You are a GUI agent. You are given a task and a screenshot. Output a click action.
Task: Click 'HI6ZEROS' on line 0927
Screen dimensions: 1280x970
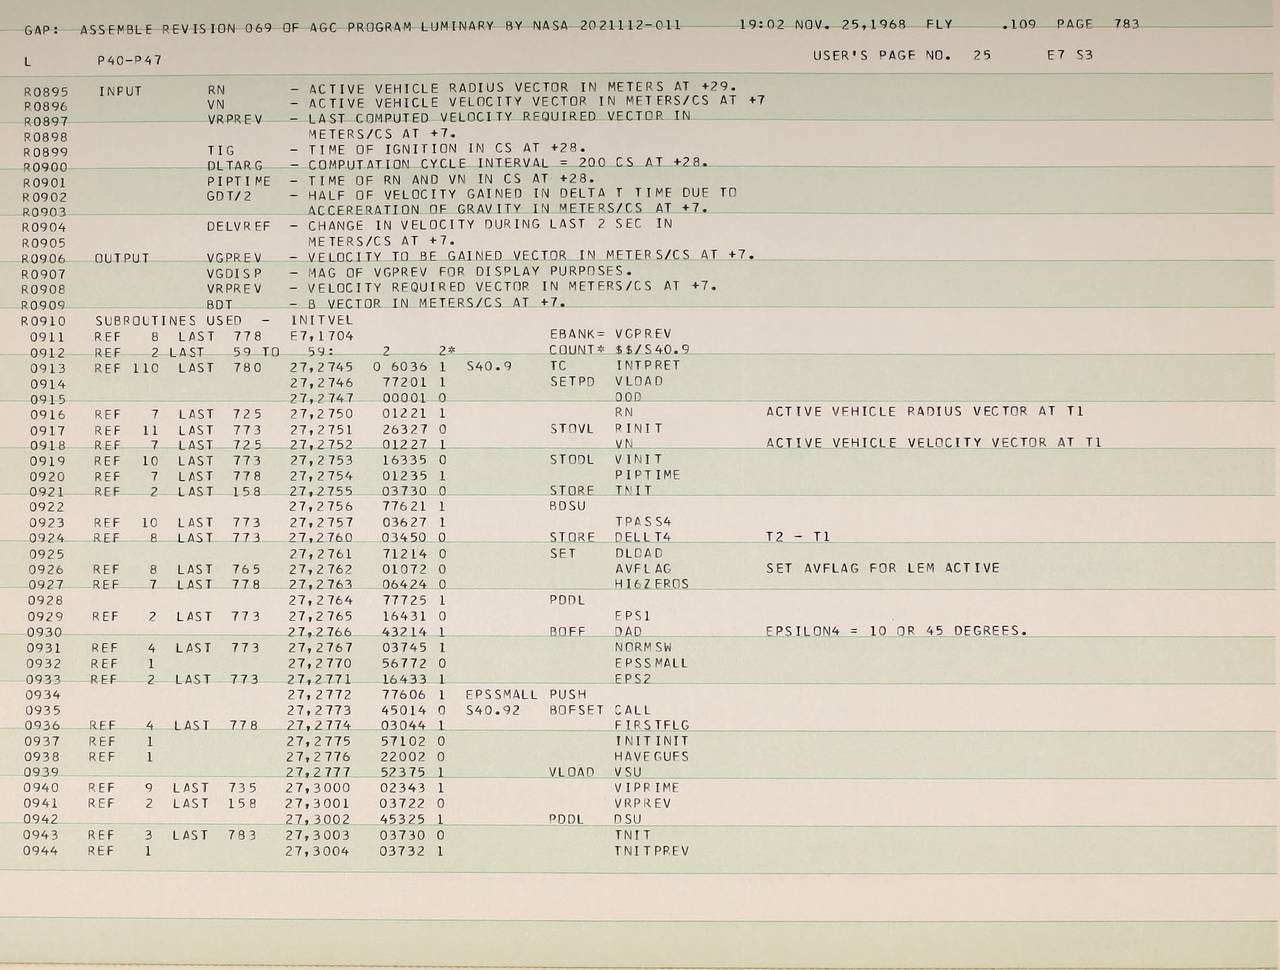[x=652, y=584]
